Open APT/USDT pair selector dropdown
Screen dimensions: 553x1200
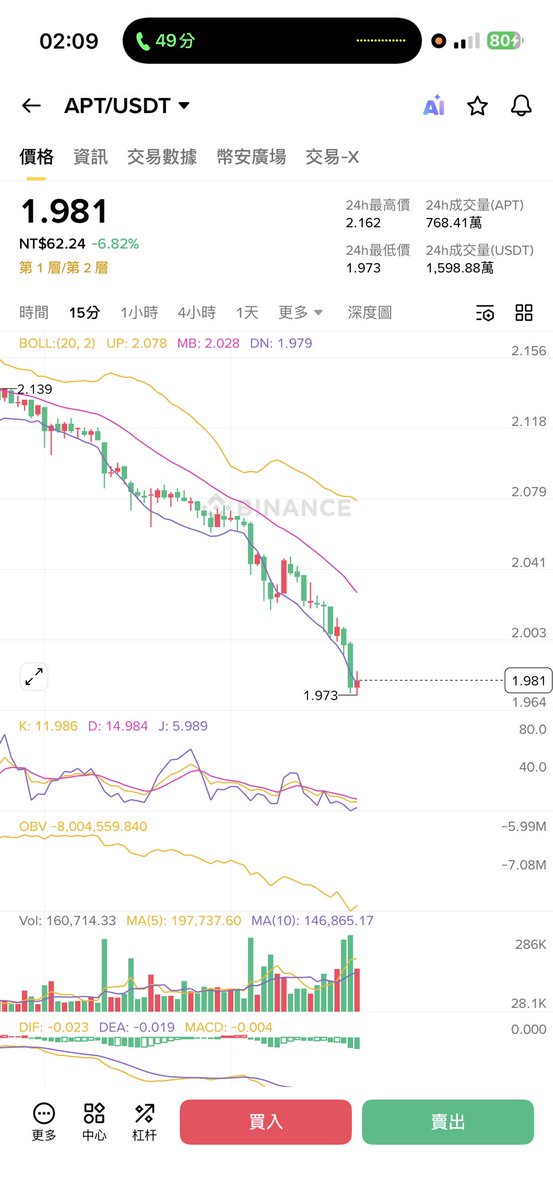pyautogui.click(x=127, y=106)
